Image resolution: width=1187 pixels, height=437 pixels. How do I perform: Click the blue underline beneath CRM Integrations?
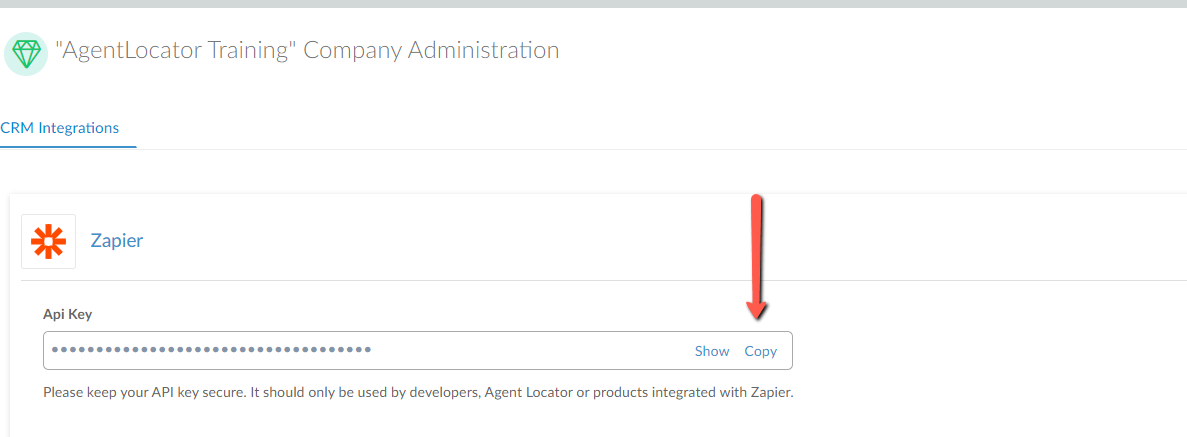(68, 146)
